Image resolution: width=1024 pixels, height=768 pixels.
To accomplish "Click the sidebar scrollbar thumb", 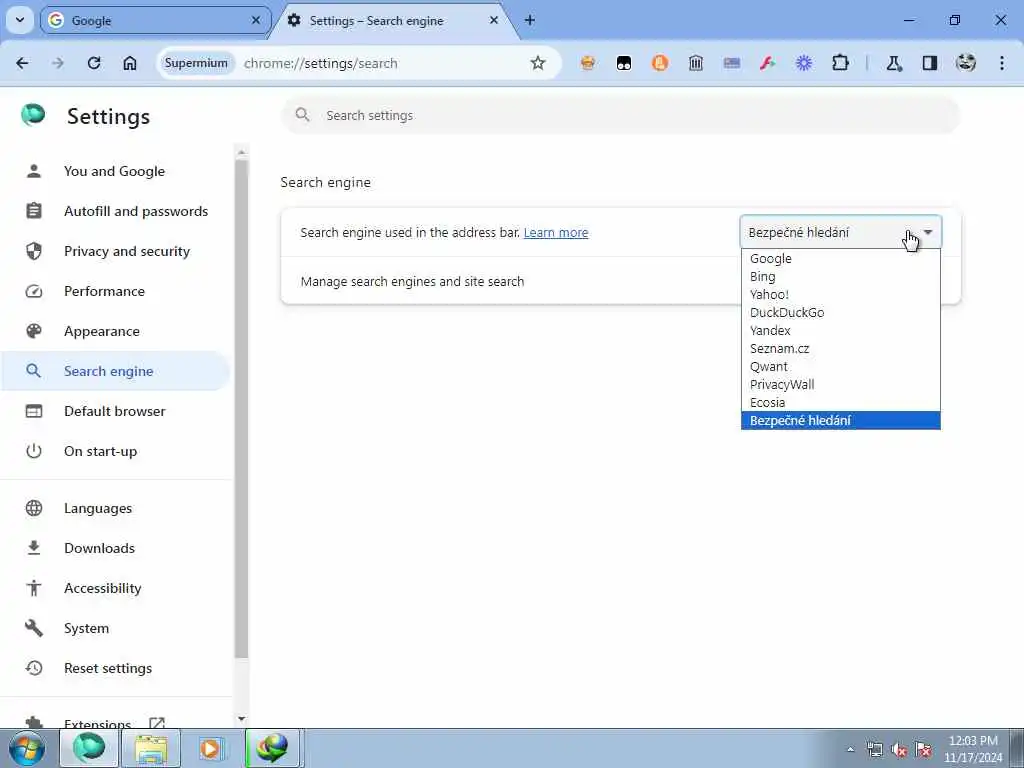I will [242, 409].
